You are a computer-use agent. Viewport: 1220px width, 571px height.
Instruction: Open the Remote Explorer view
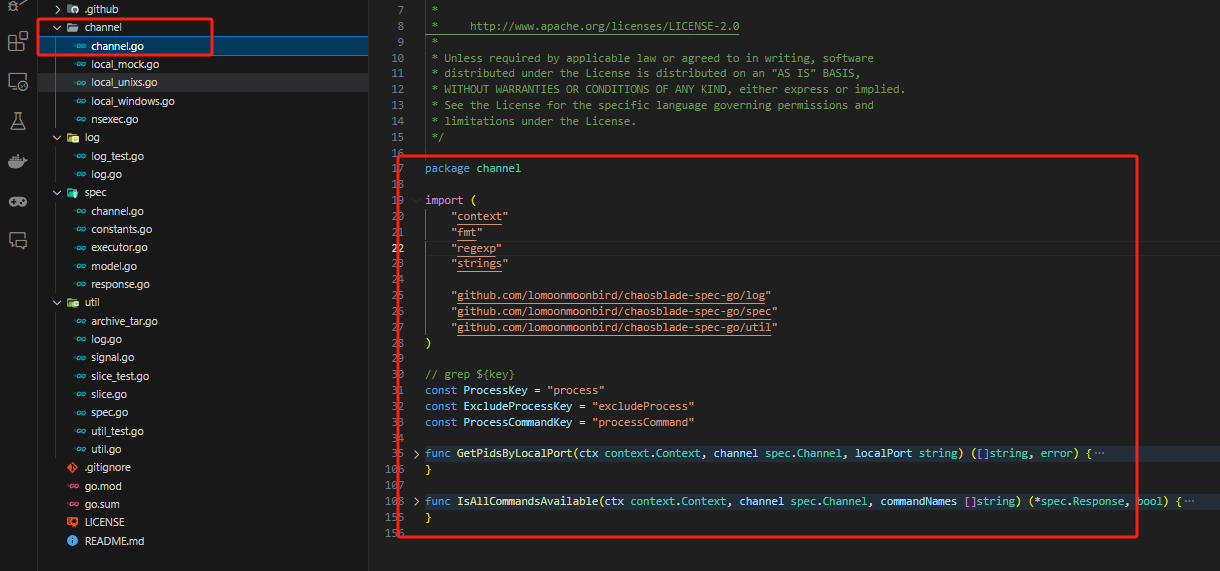(18, 82)
